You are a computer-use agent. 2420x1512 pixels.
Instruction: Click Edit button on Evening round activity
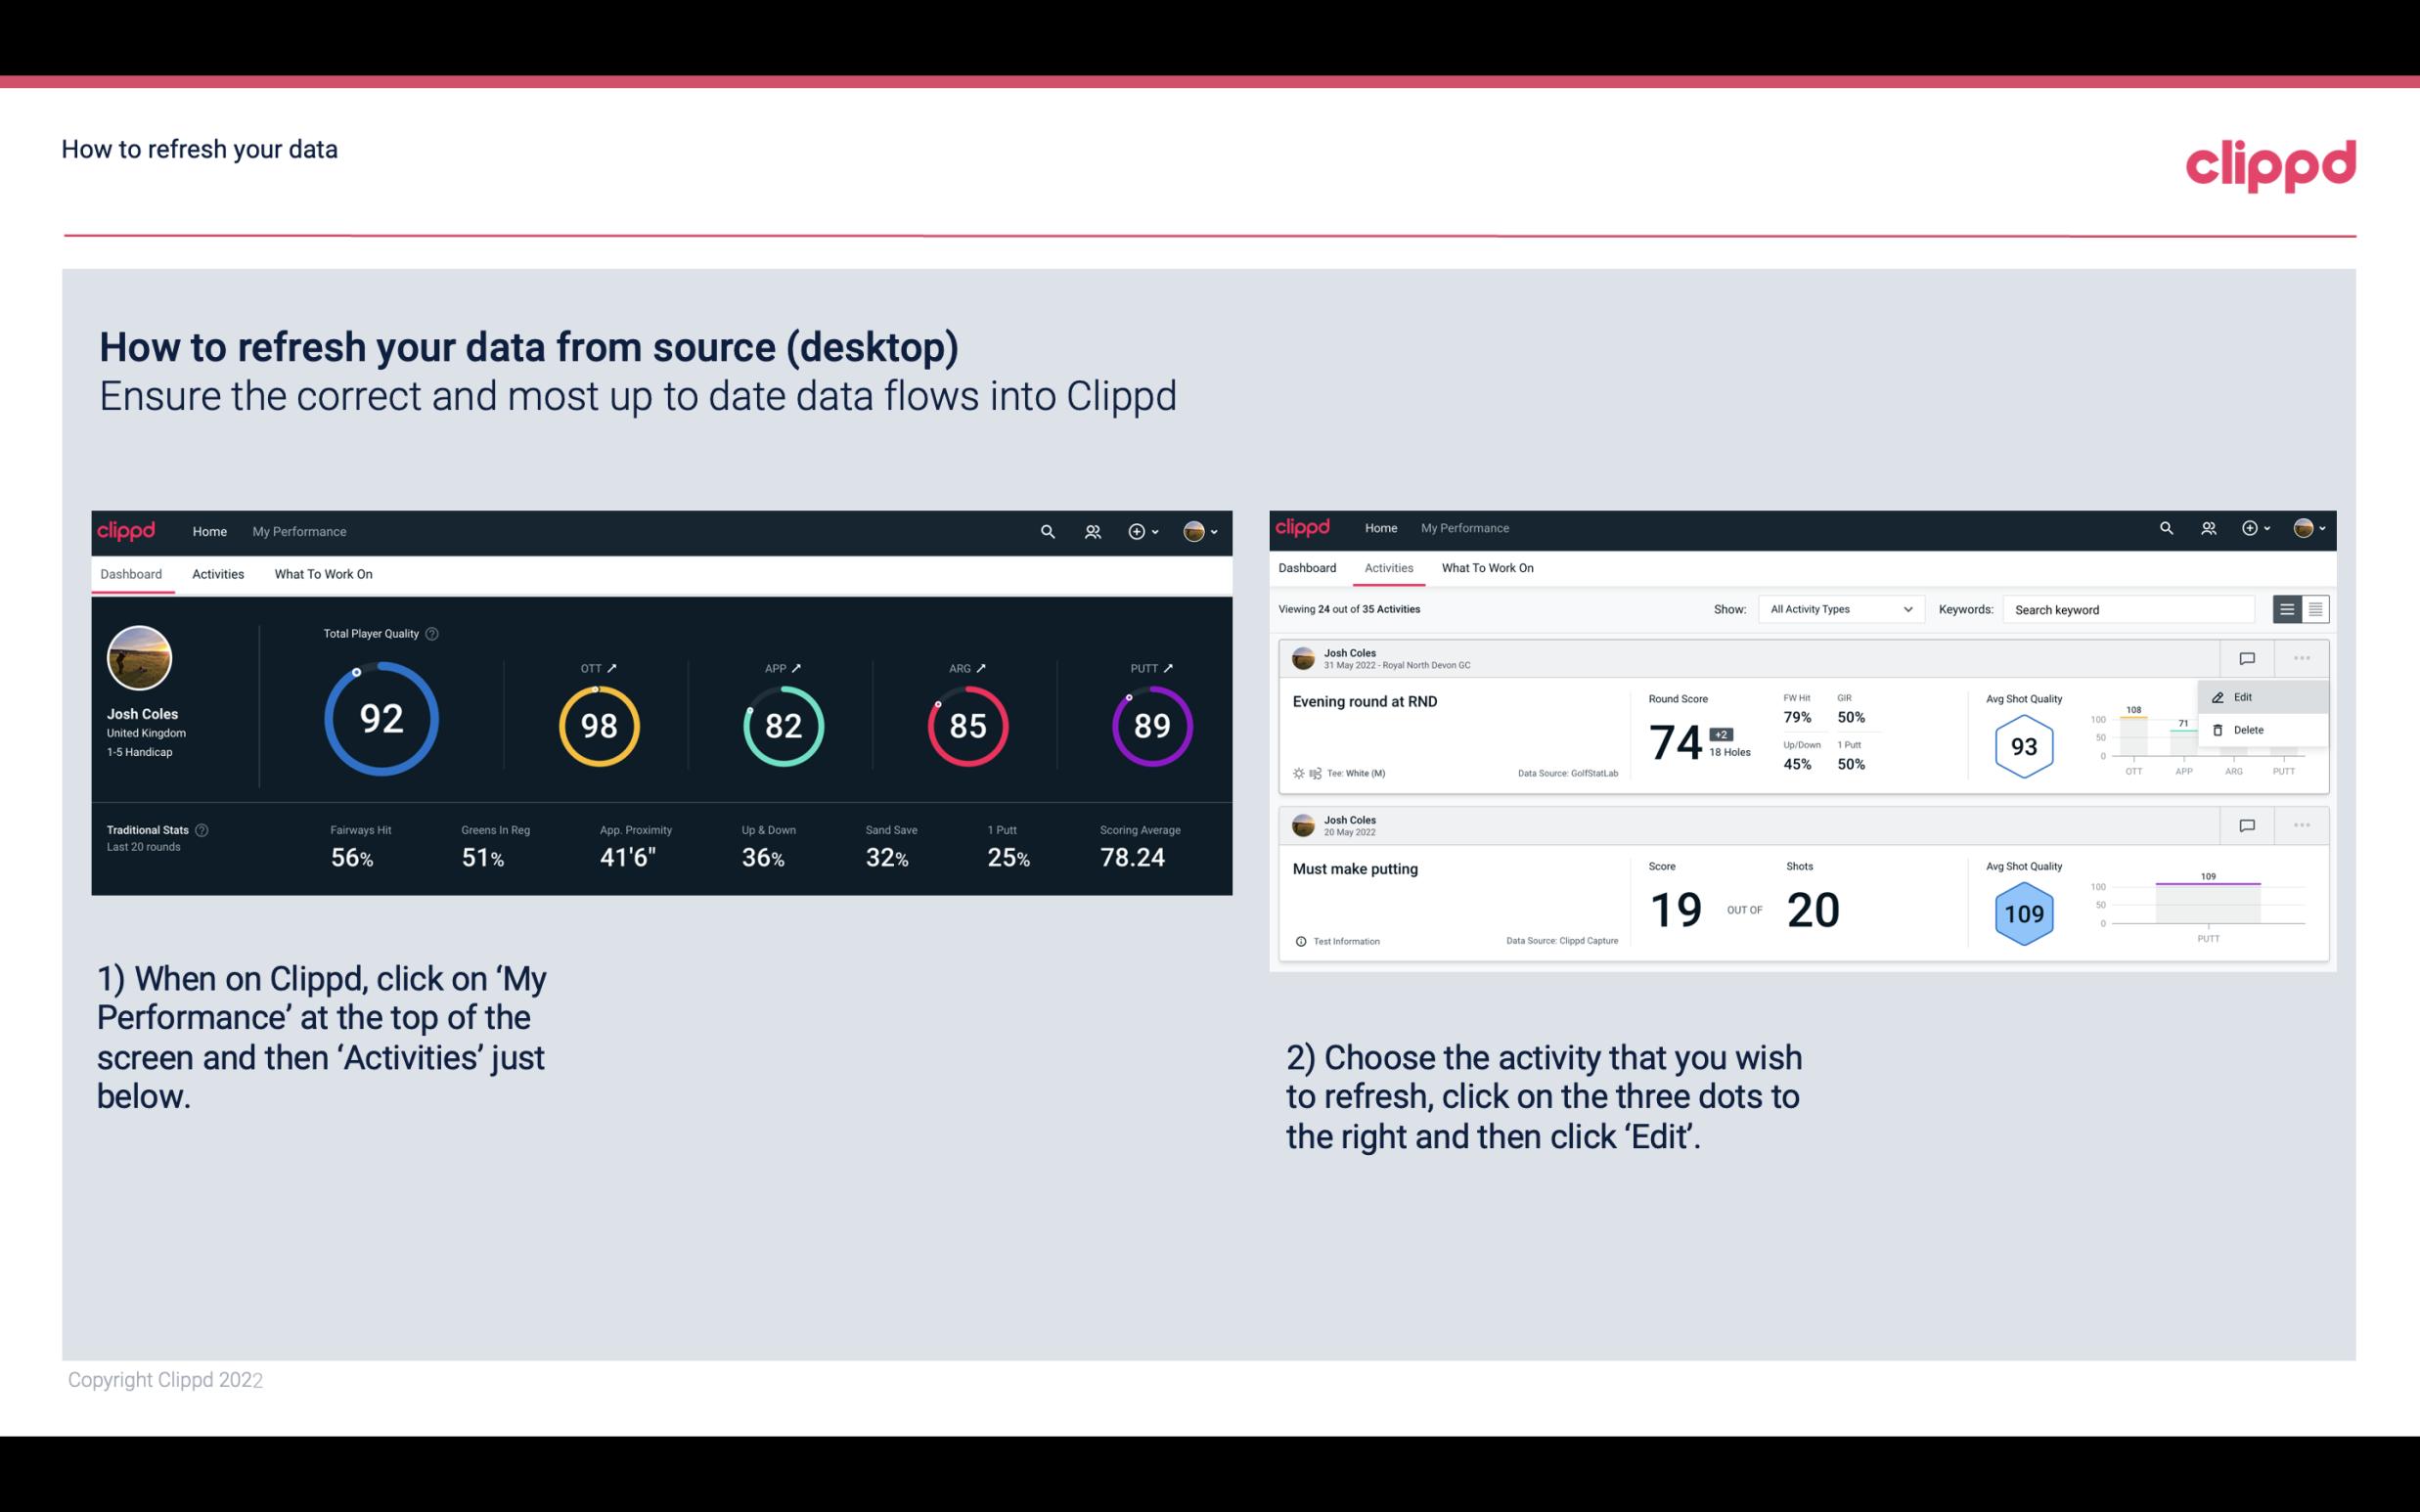2246,695
